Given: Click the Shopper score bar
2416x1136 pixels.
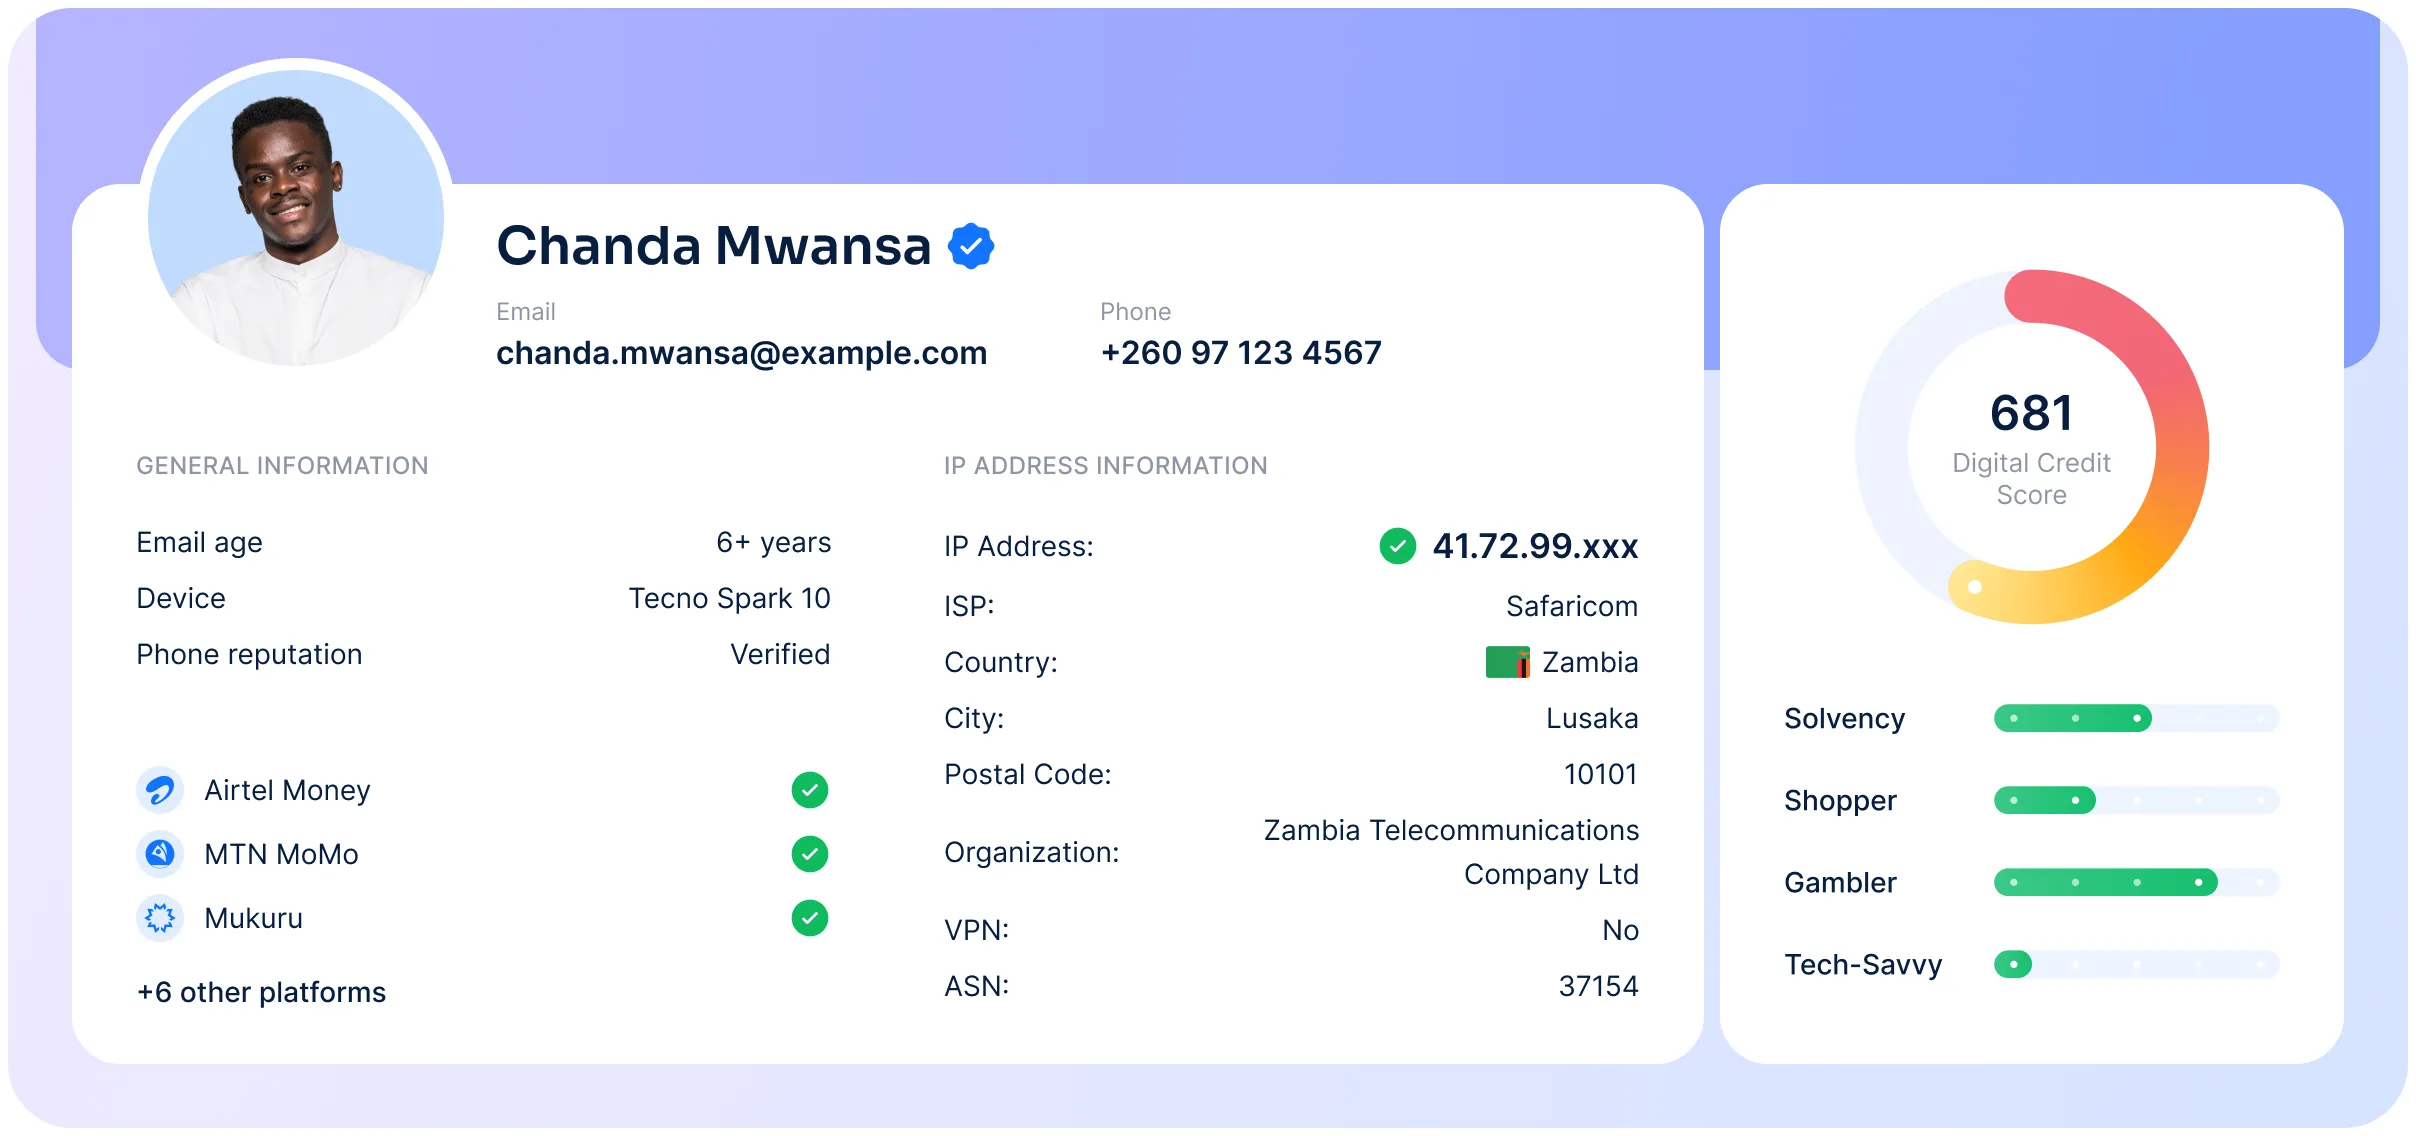Looking at the screenshot, I should pyautogui.click(x=2137, y=800).
